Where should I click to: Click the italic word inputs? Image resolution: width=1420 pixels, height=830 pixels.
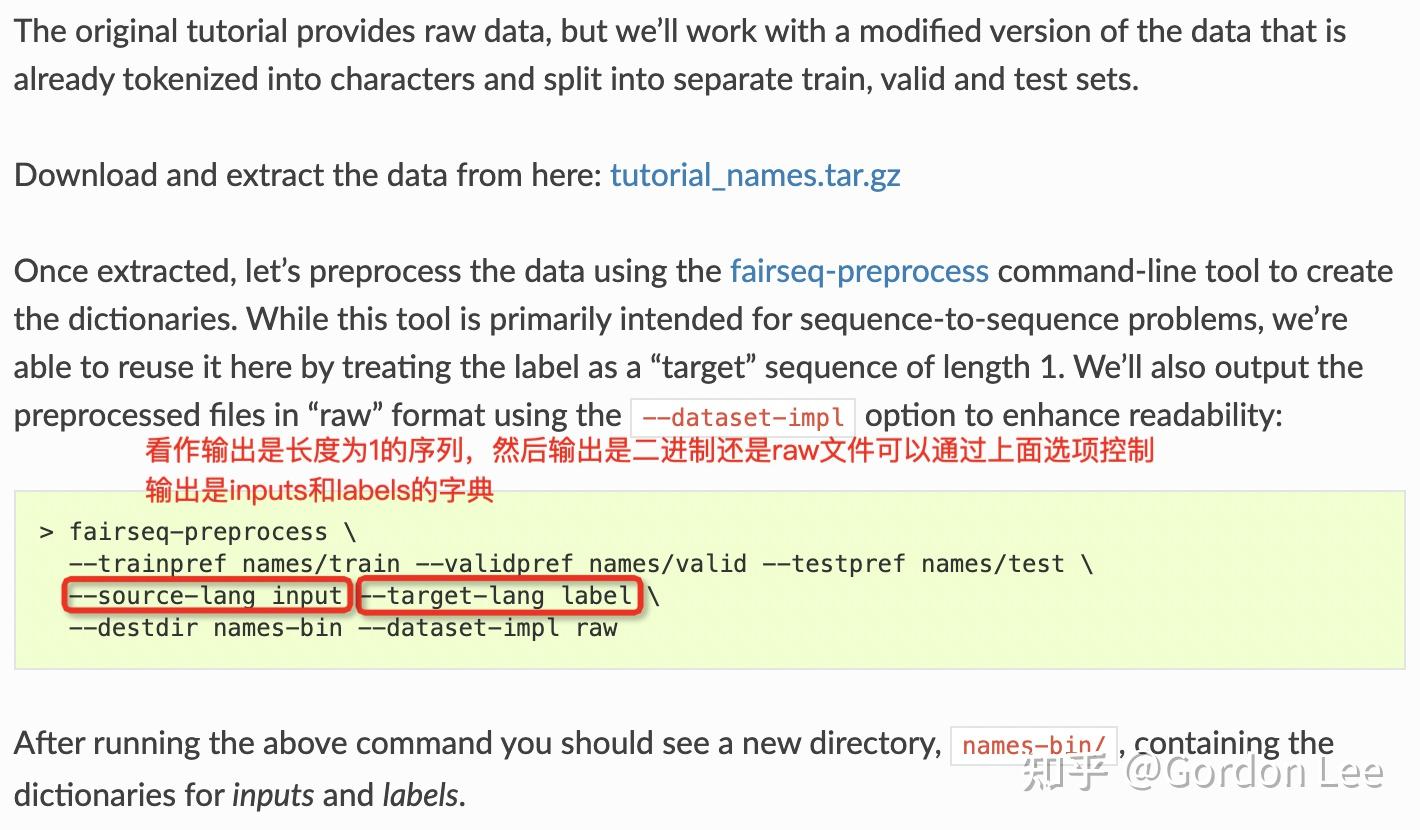[273, 795]
